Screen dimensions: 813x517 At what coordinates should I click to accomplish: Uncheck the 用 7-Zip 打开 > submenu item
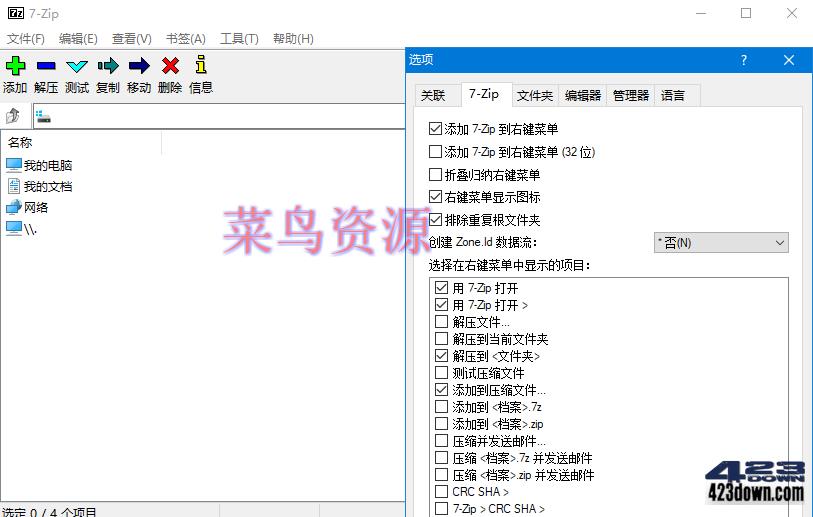(441, 304)
